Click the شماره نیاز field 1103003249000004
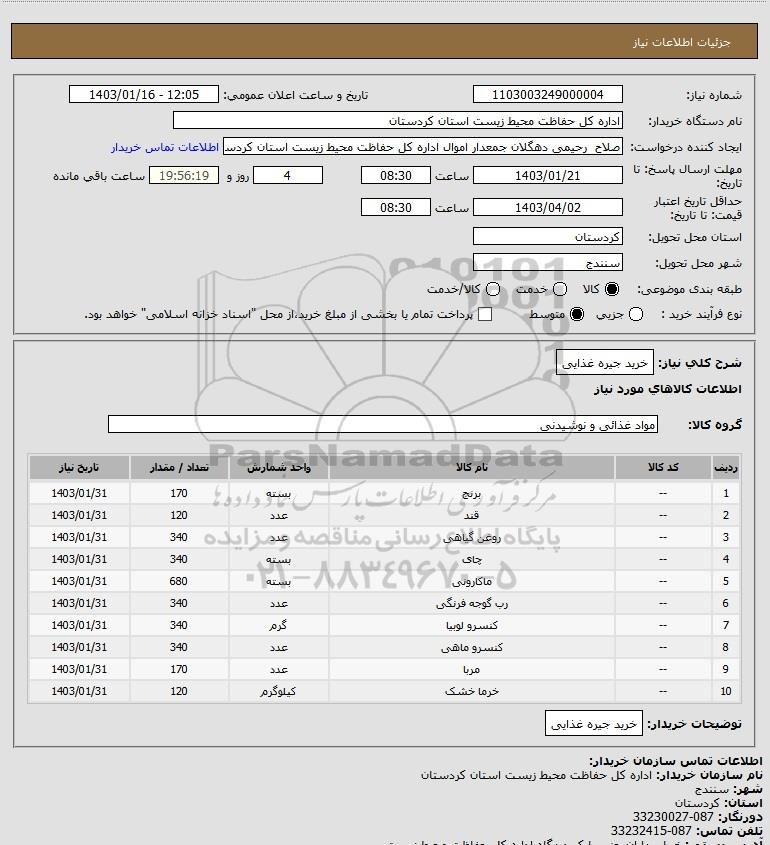Image resolution: width=770 pixels, height=845 pixels. coord(547,94)
